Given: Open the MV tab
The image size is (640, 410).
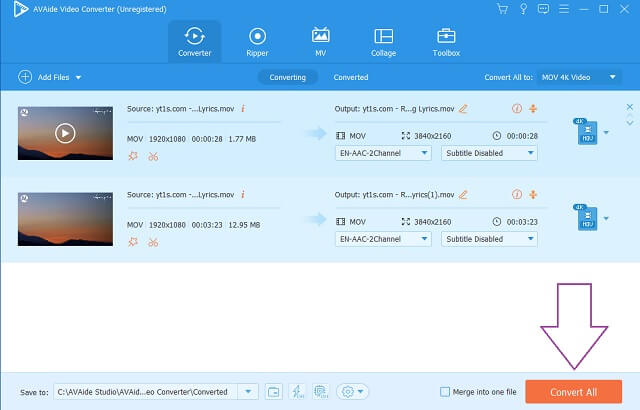Looking at the screenshot, I should [x=320, y=41].
